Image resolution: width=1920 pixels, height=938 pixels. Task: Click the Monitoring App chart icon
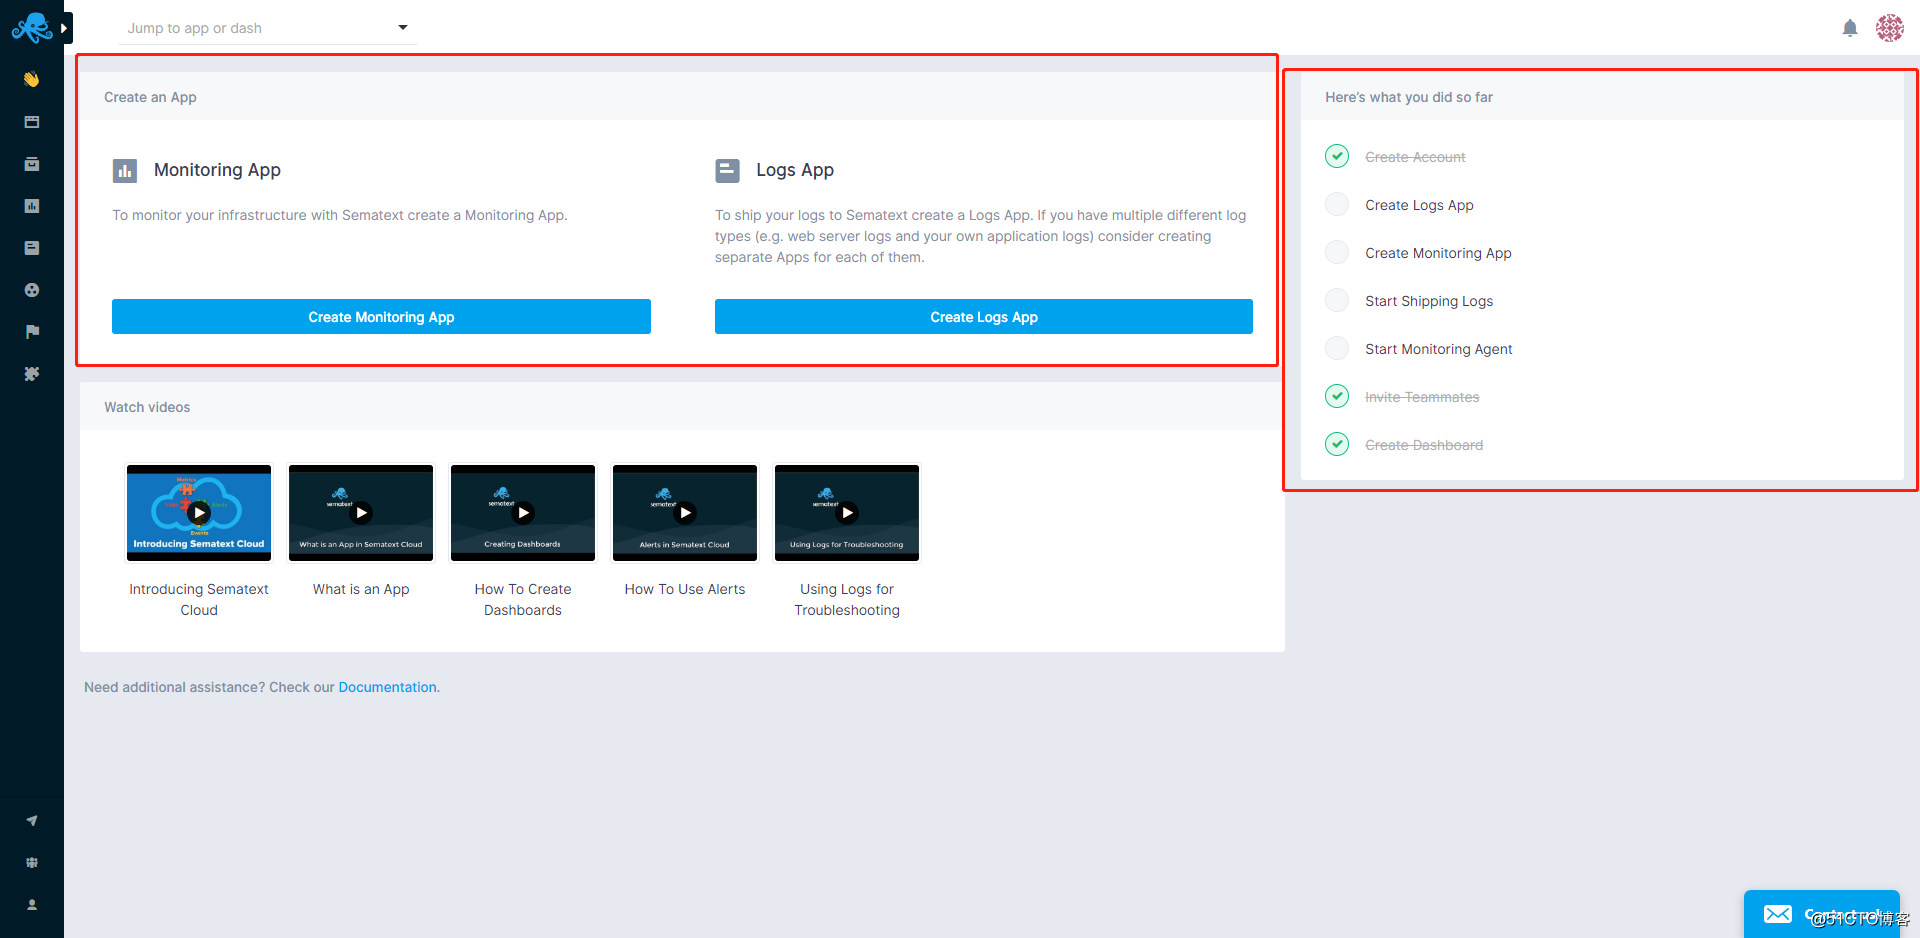(x=125, y=171)
